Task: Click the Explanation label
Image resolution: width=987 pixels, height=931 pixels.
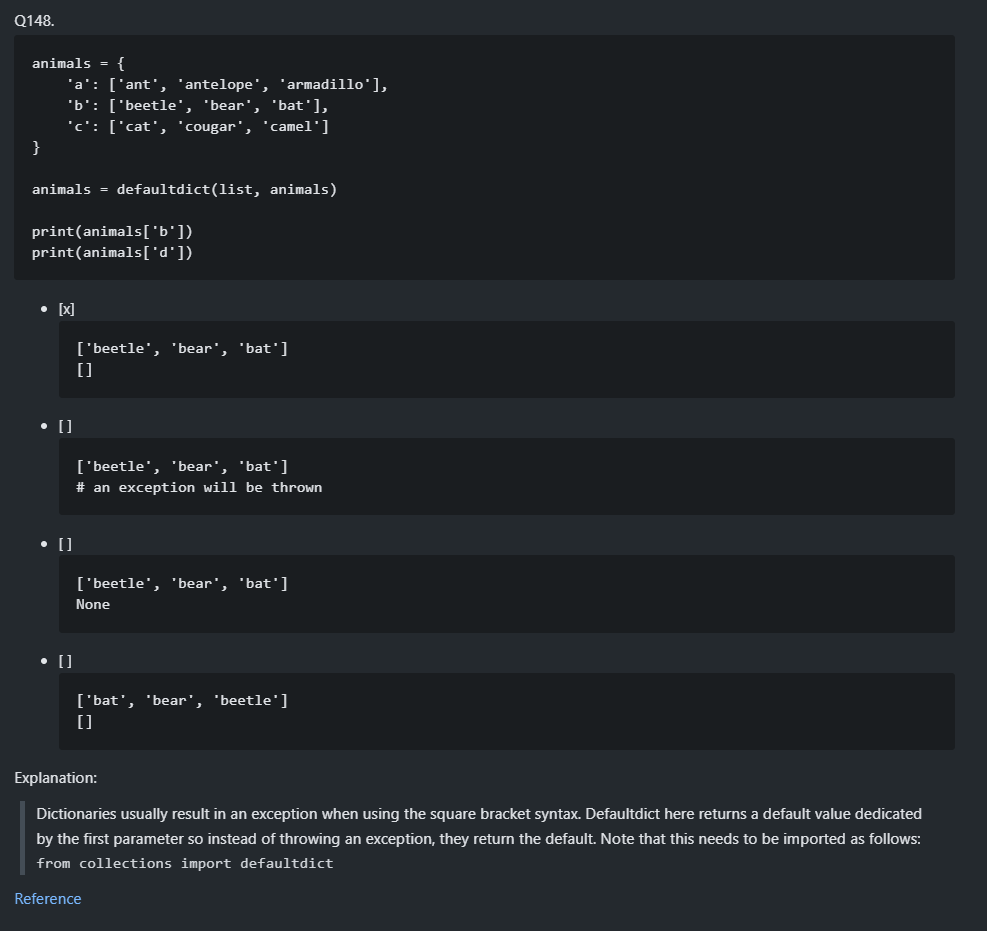Action: click(x=55, y=778)
